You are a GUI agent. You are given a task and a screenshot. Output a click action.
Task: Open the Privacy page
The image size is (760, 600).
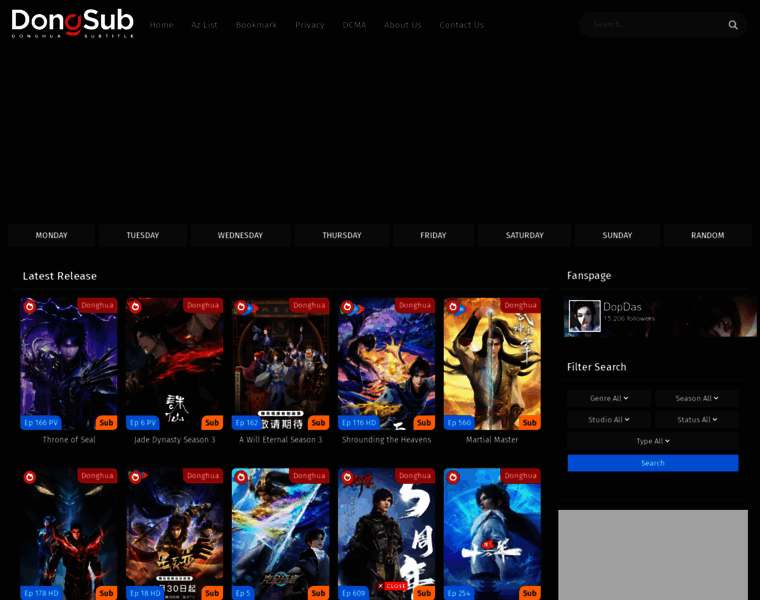click(310, 25)
